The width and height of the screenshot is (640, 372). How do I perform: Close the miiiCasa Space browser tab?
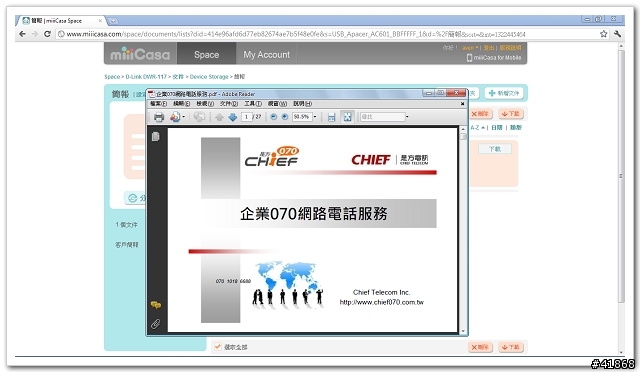point(100,20)
